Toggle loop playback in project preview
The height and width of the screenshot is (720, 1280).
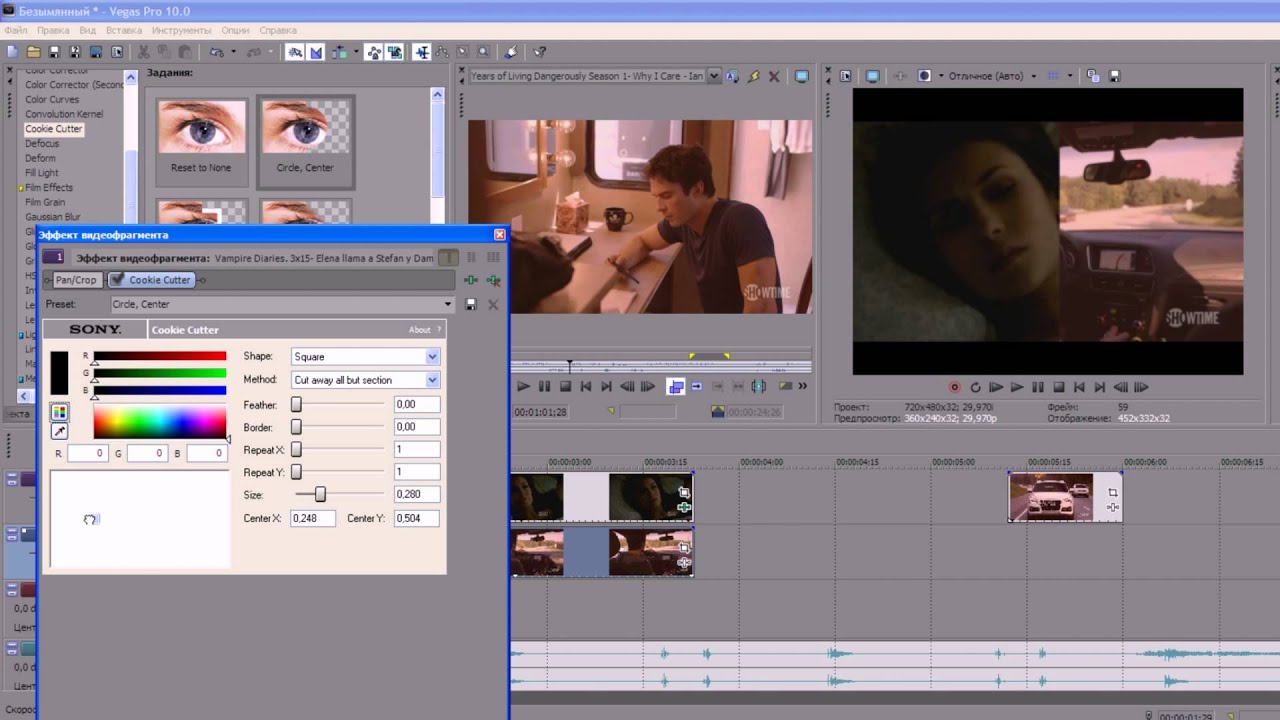(975, 387)
